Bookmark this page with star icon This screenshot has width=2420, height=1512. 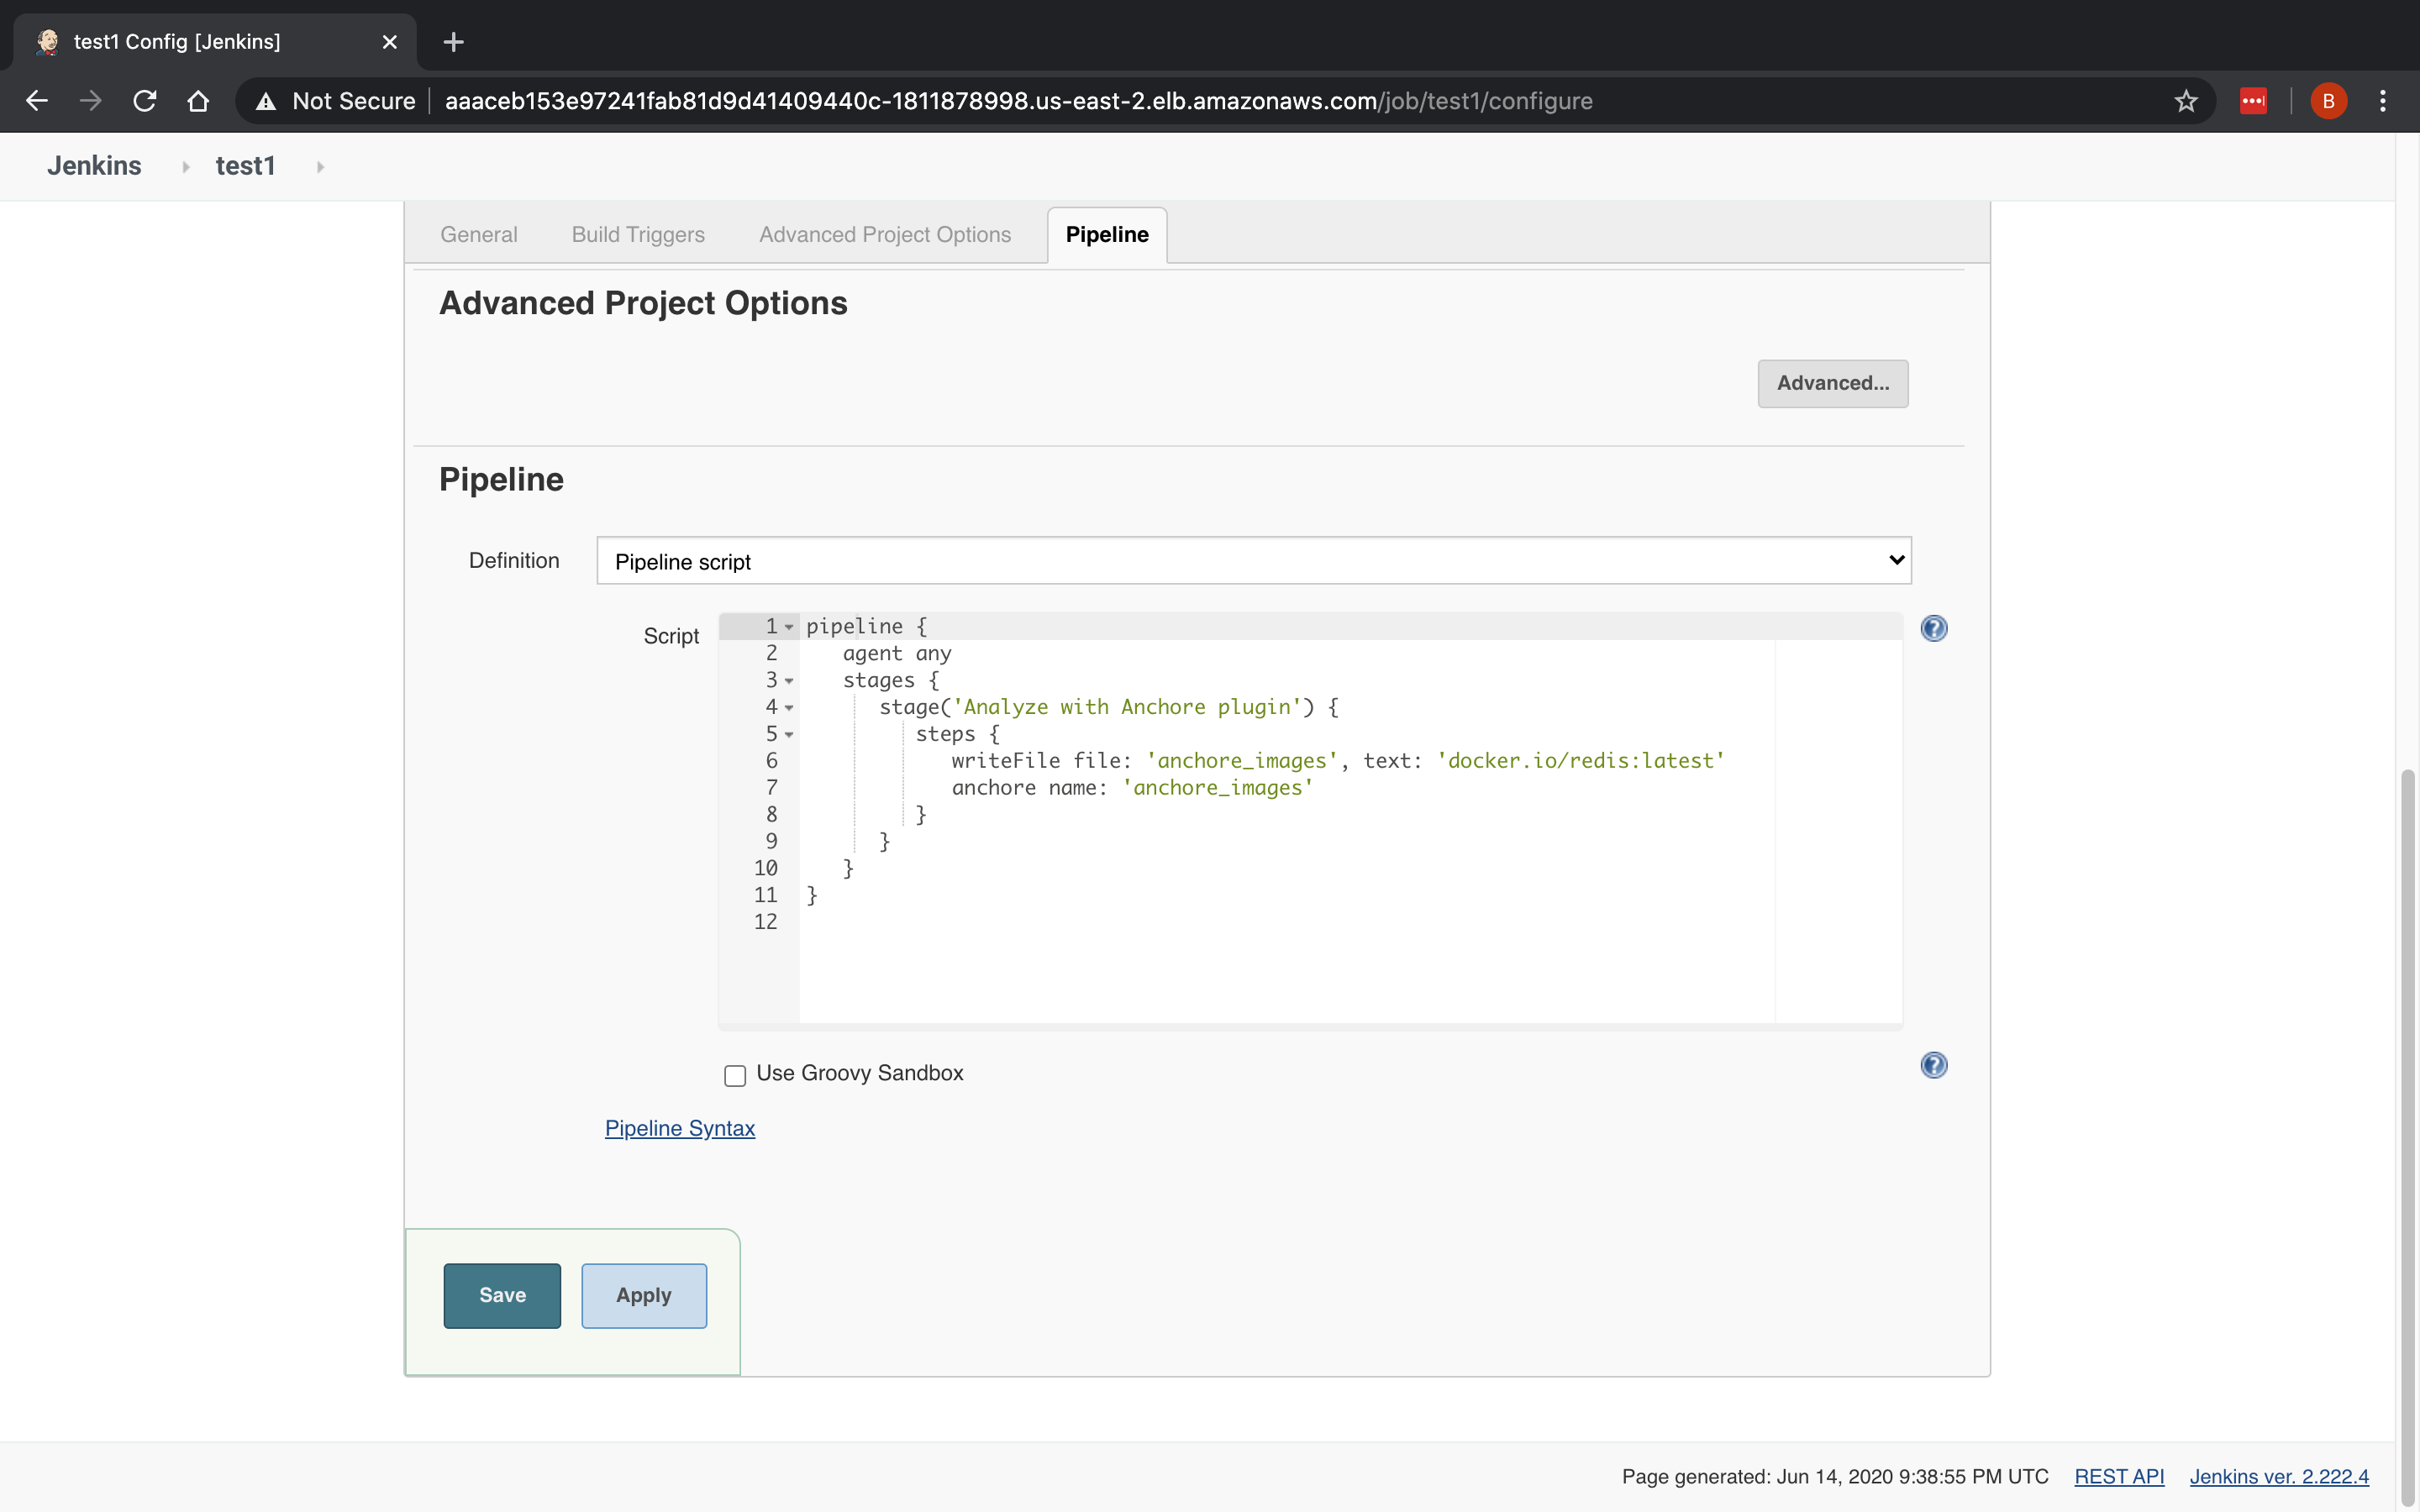point(2186,101)
